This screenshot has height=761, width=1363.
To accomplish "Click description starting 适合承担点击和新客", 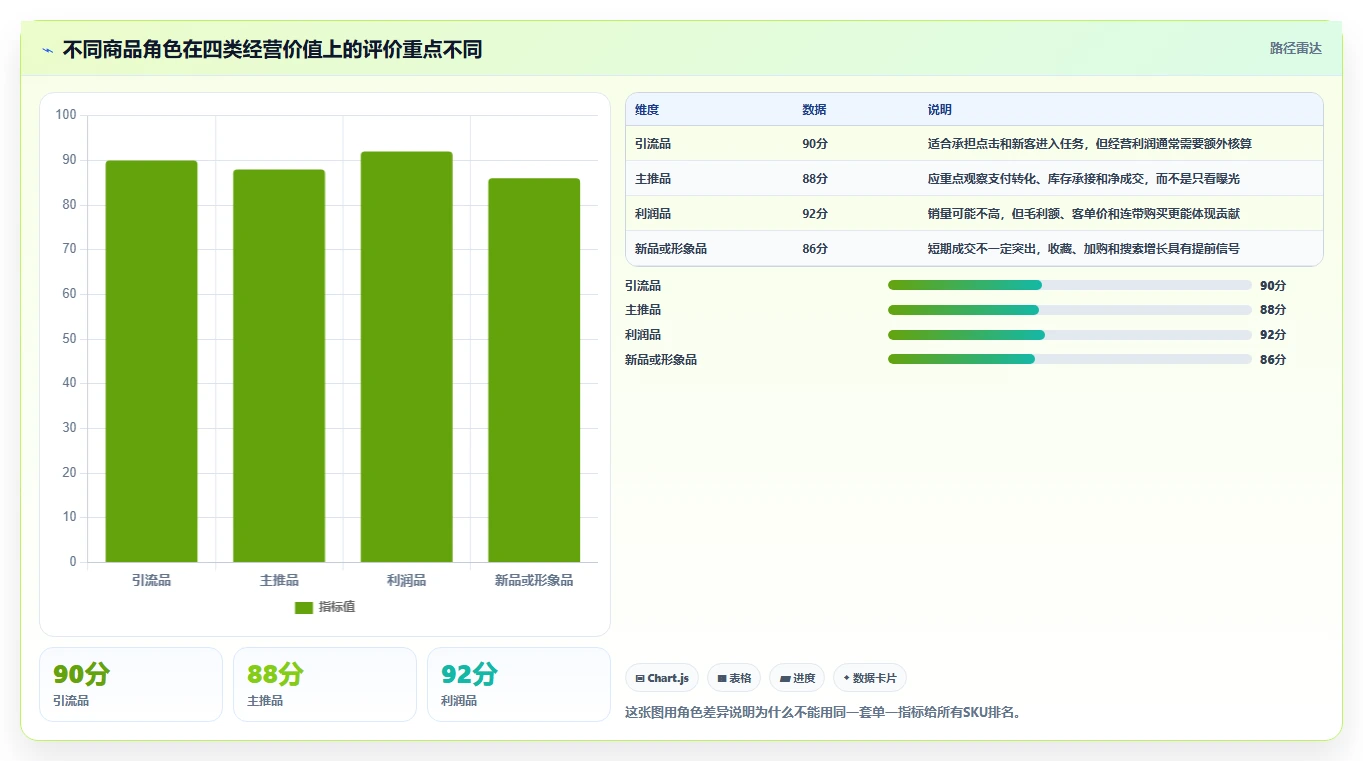I will 1090,144.
